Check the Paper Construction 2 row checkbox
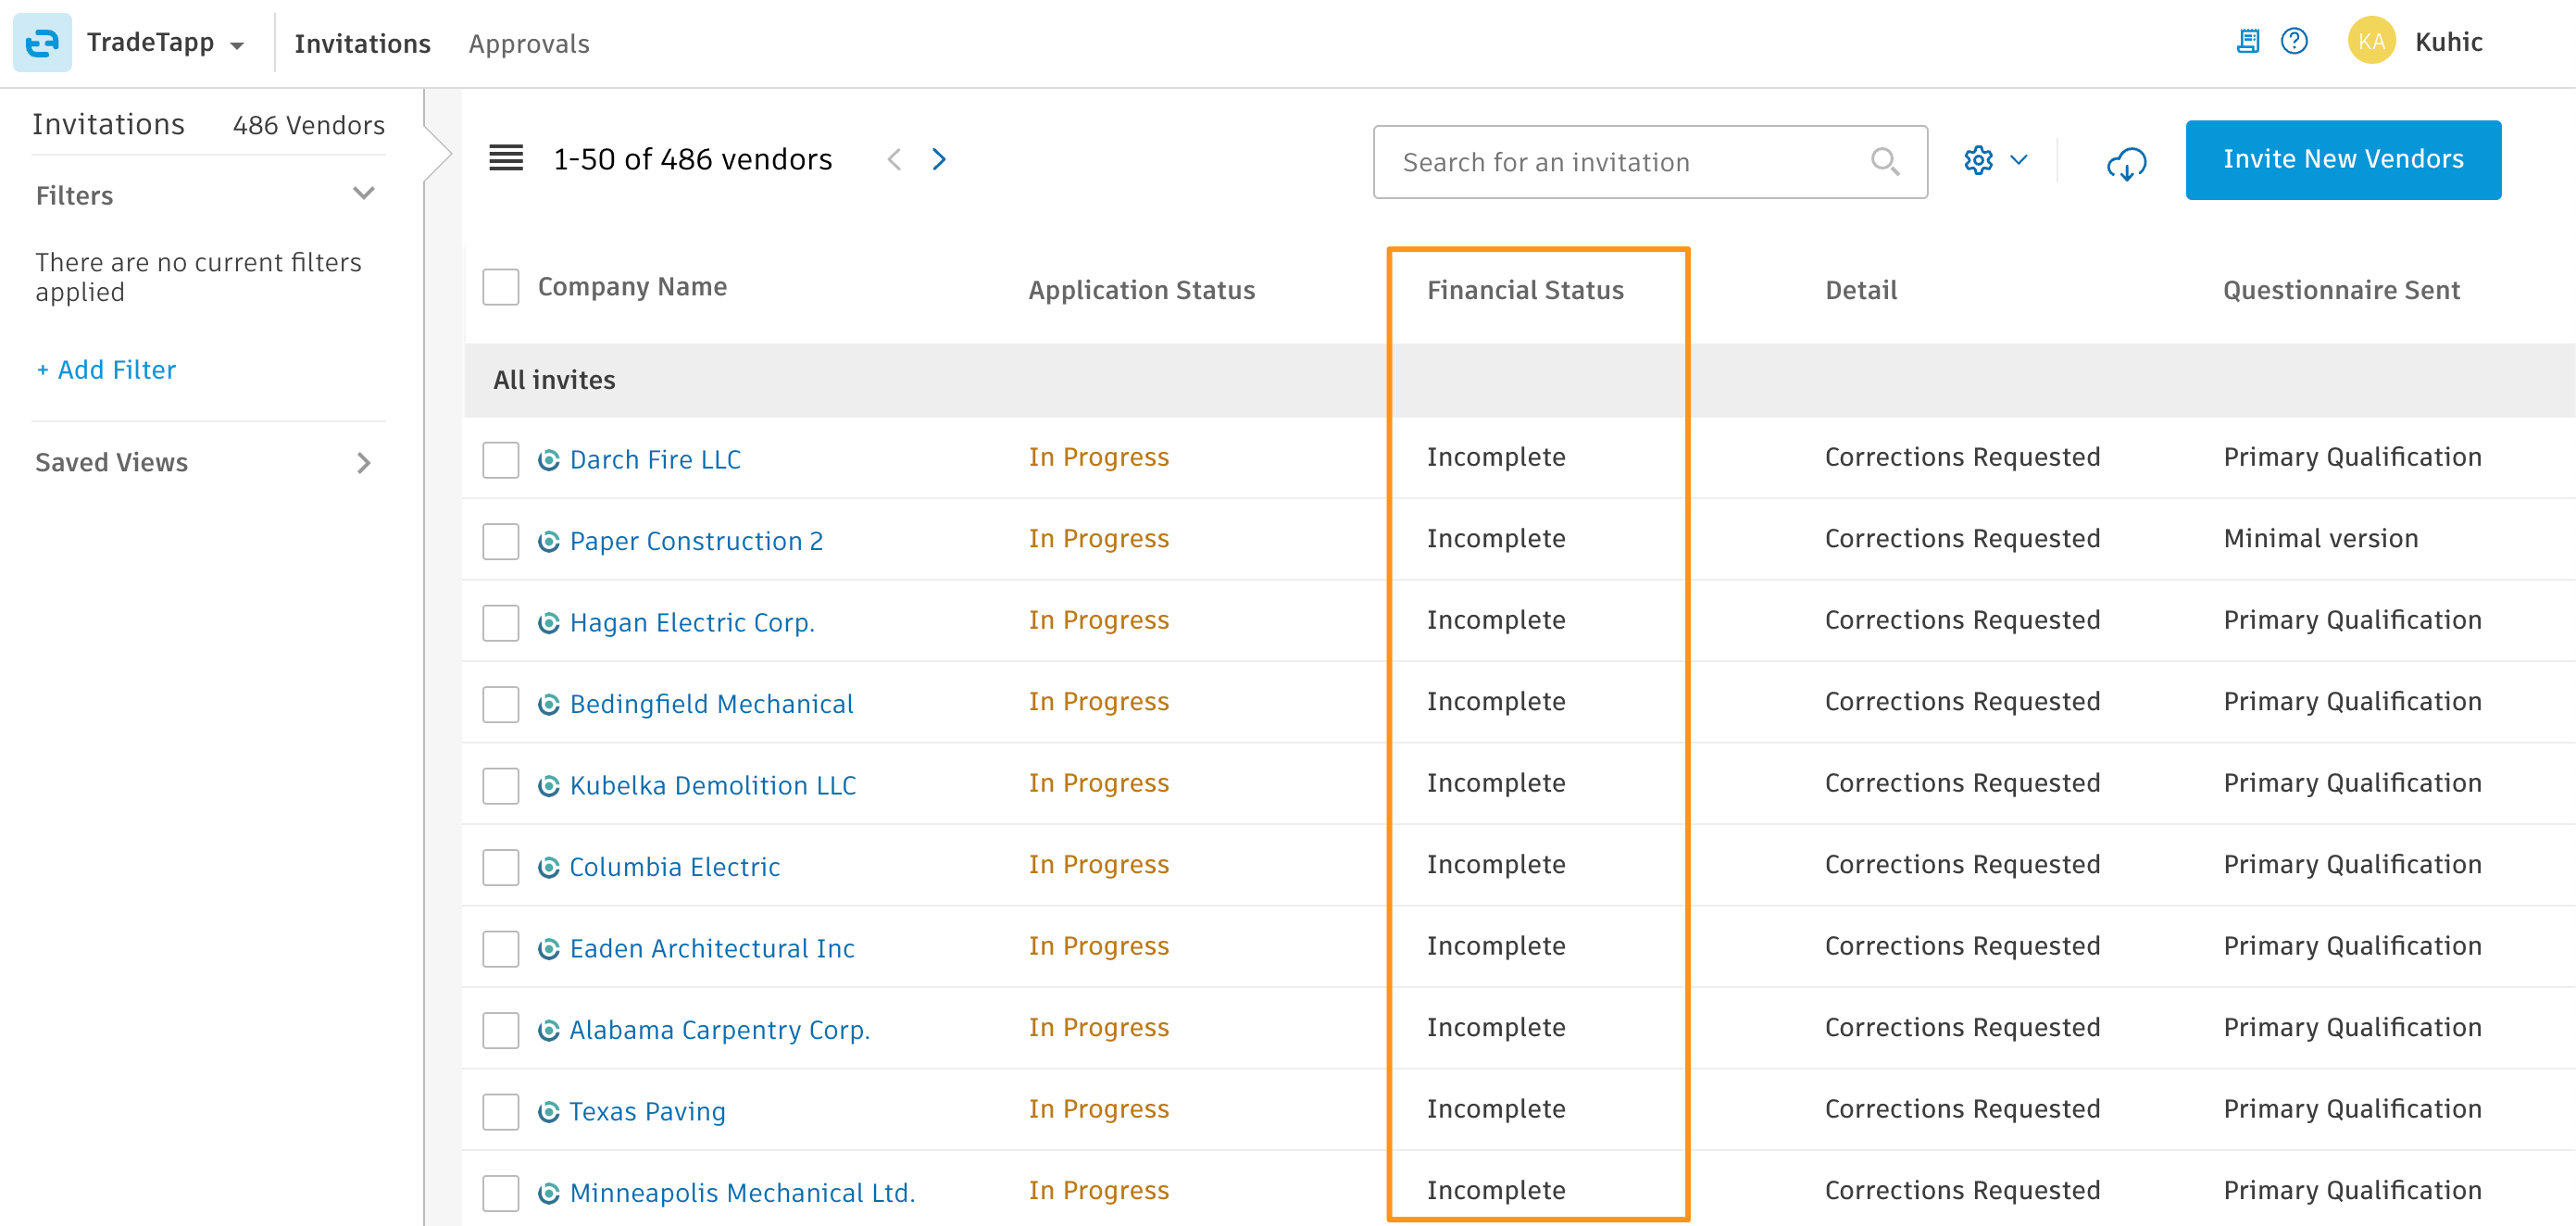This screenshot has width=2576, height=1226. pyautogui.click(x=500, y=541)
